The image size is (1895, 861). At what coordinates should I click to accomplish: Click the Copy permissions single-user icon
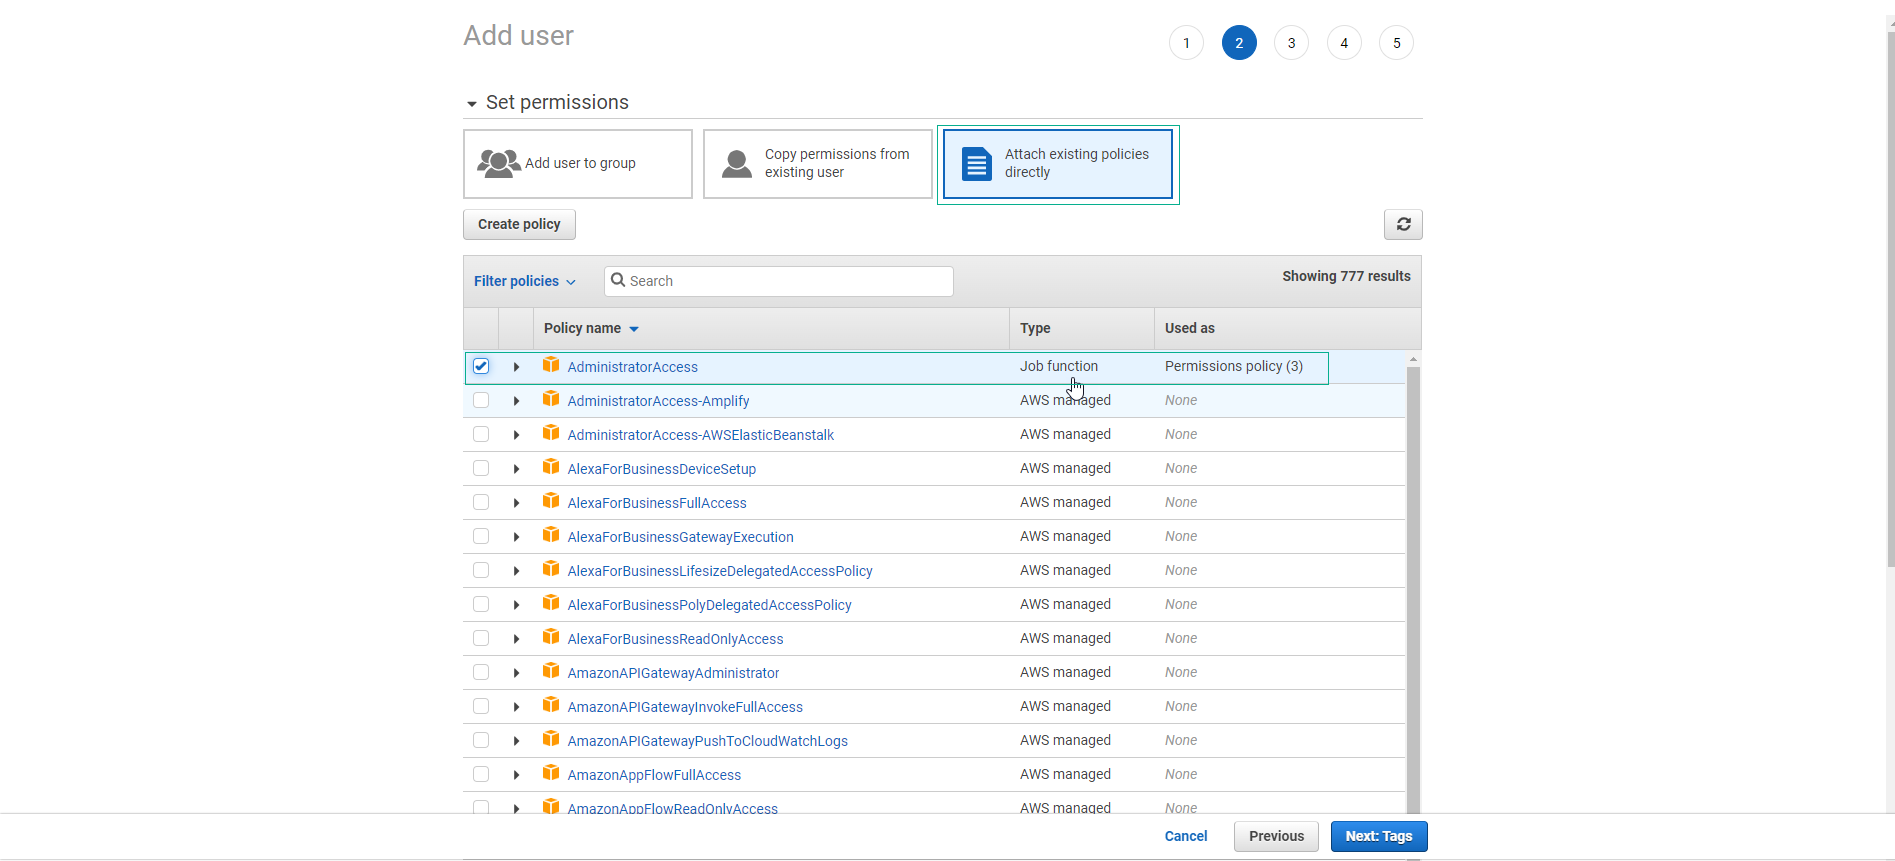737,163
